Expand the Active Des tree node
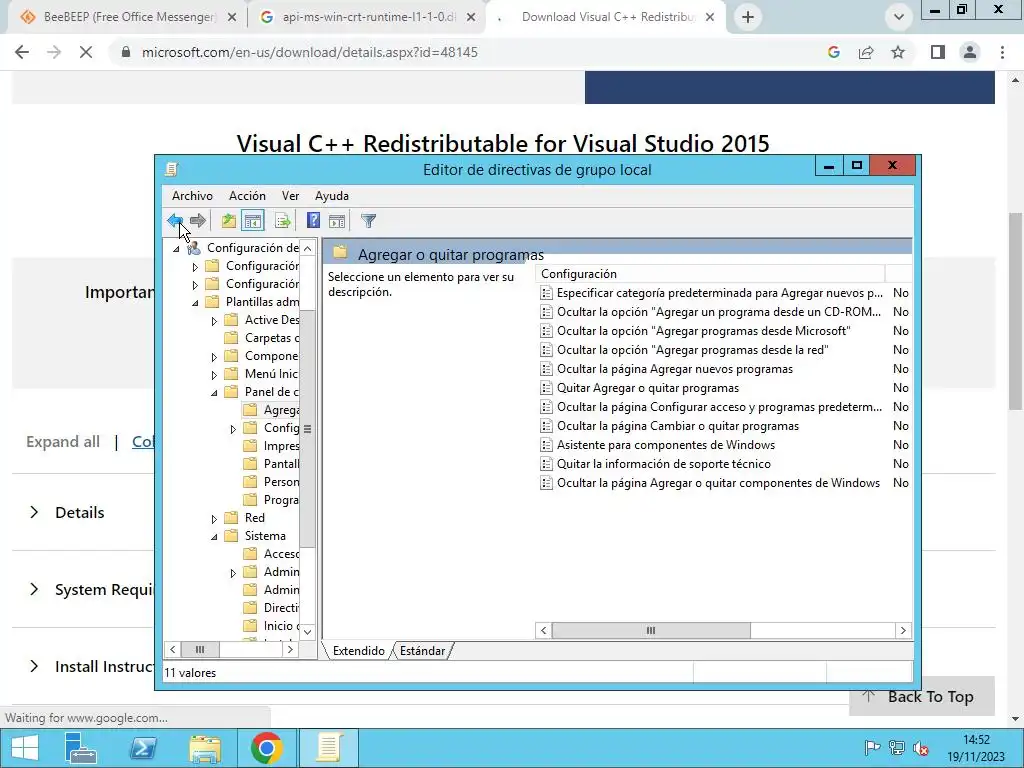Image resolution: width=1024 pixels, height=768 pixels. 214,321
